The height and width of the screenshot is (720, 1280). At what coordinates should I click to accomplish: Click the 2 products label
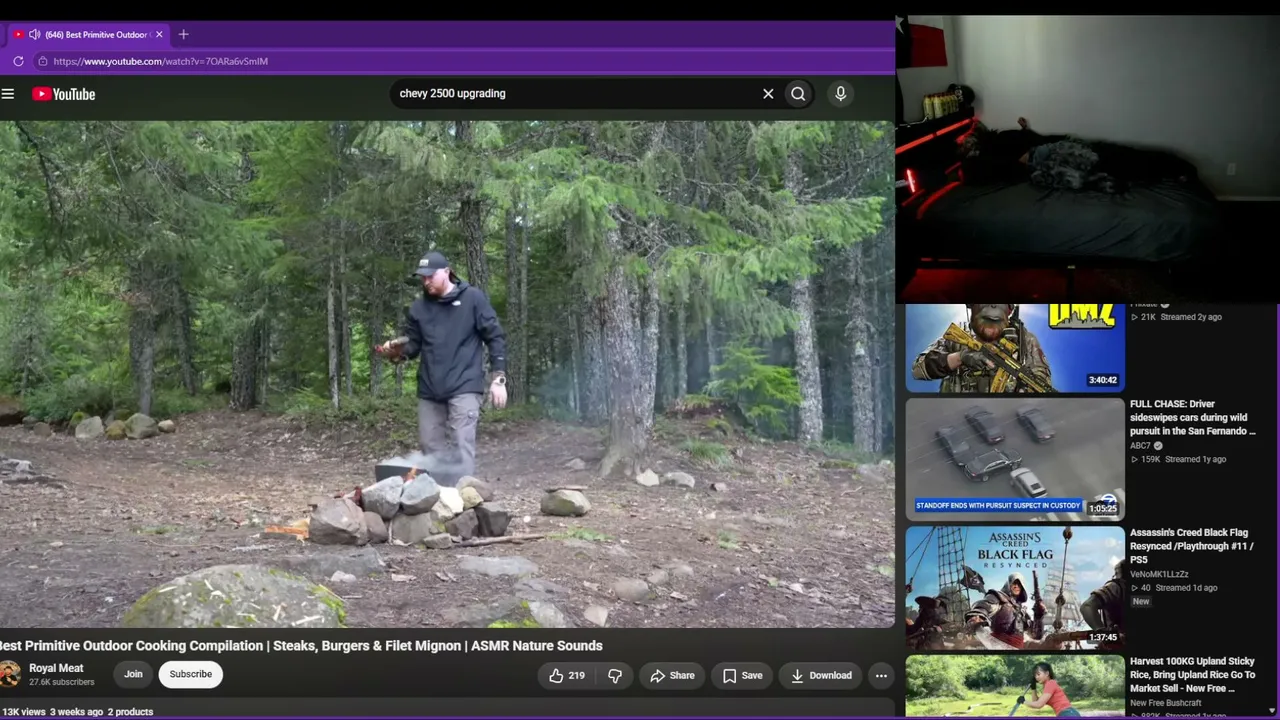click(131, 712)
